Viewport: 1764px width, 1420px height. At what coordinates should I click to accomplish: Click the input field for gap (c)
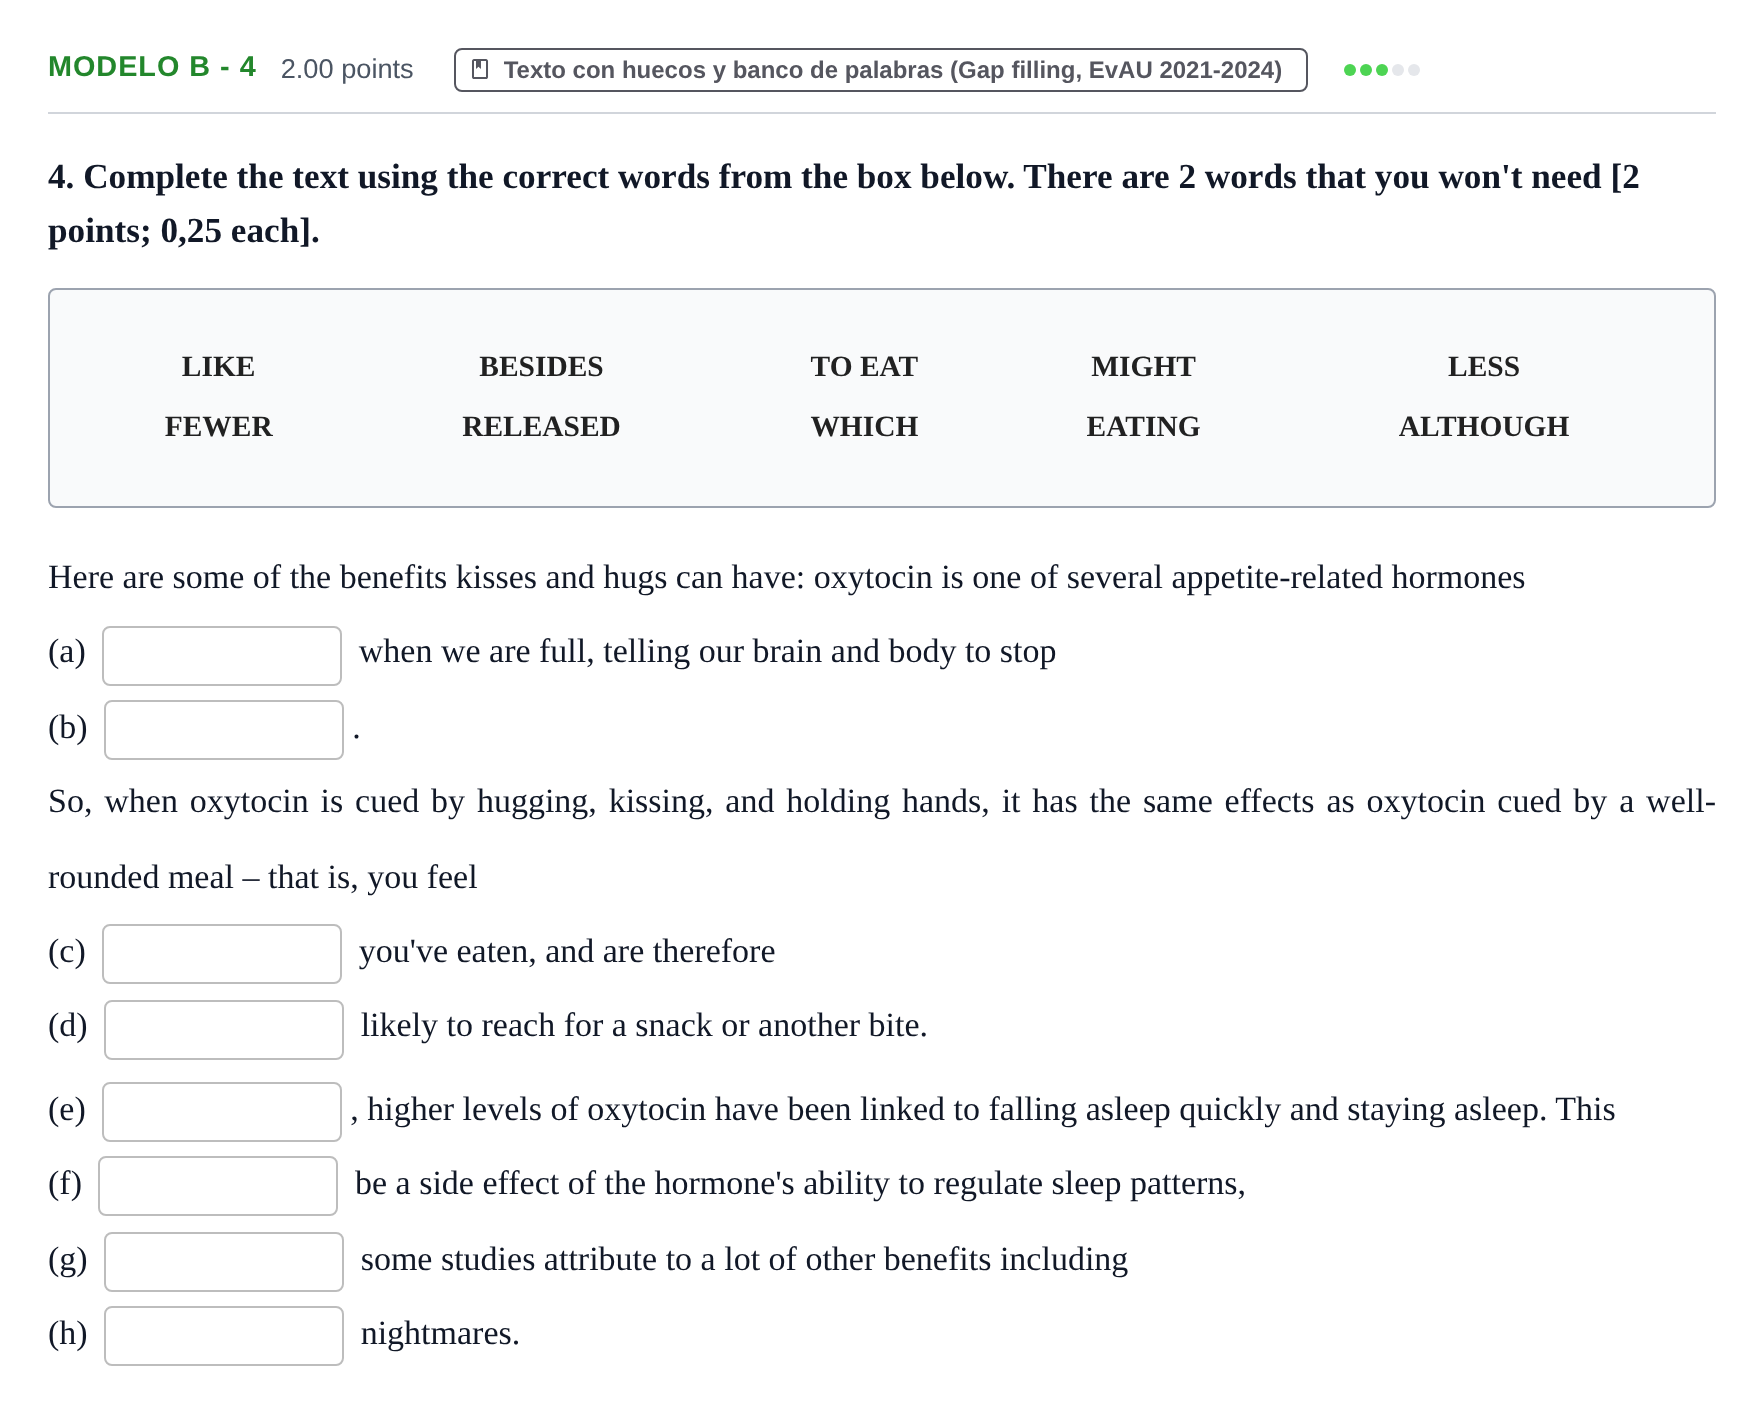tap(222, 954)
